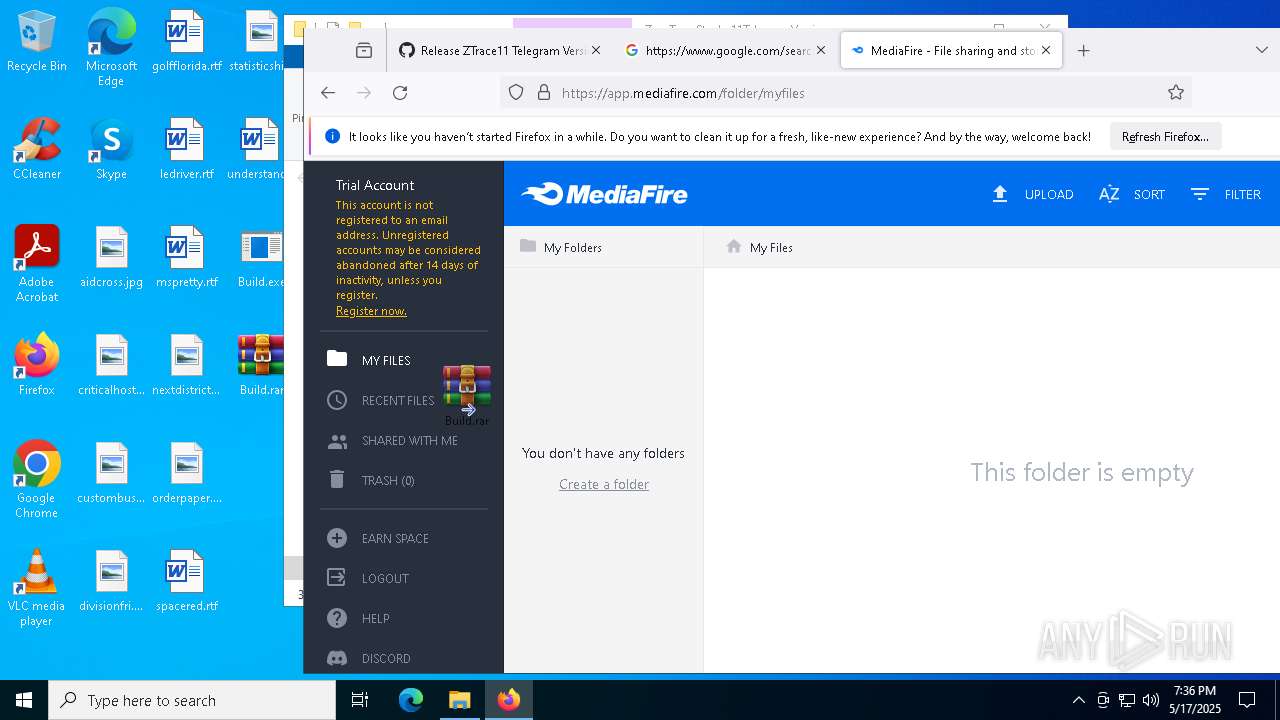Click My Files breadcrumb home
Viewport: 1280px width, 720px height.
[x=759, y=247]
